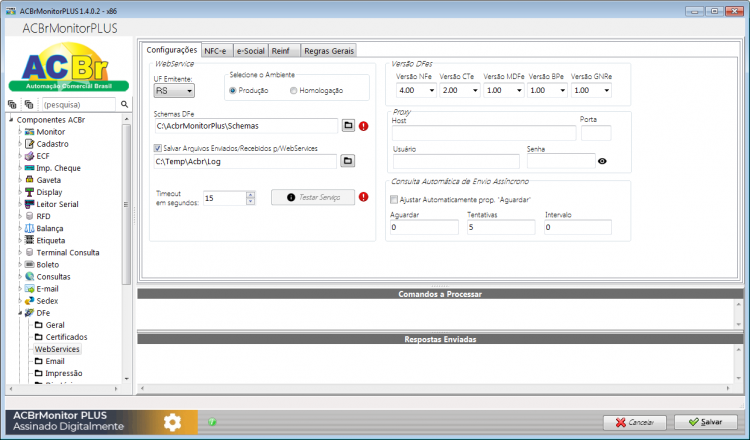Switch to NFC-e tab

click(215, 51)
